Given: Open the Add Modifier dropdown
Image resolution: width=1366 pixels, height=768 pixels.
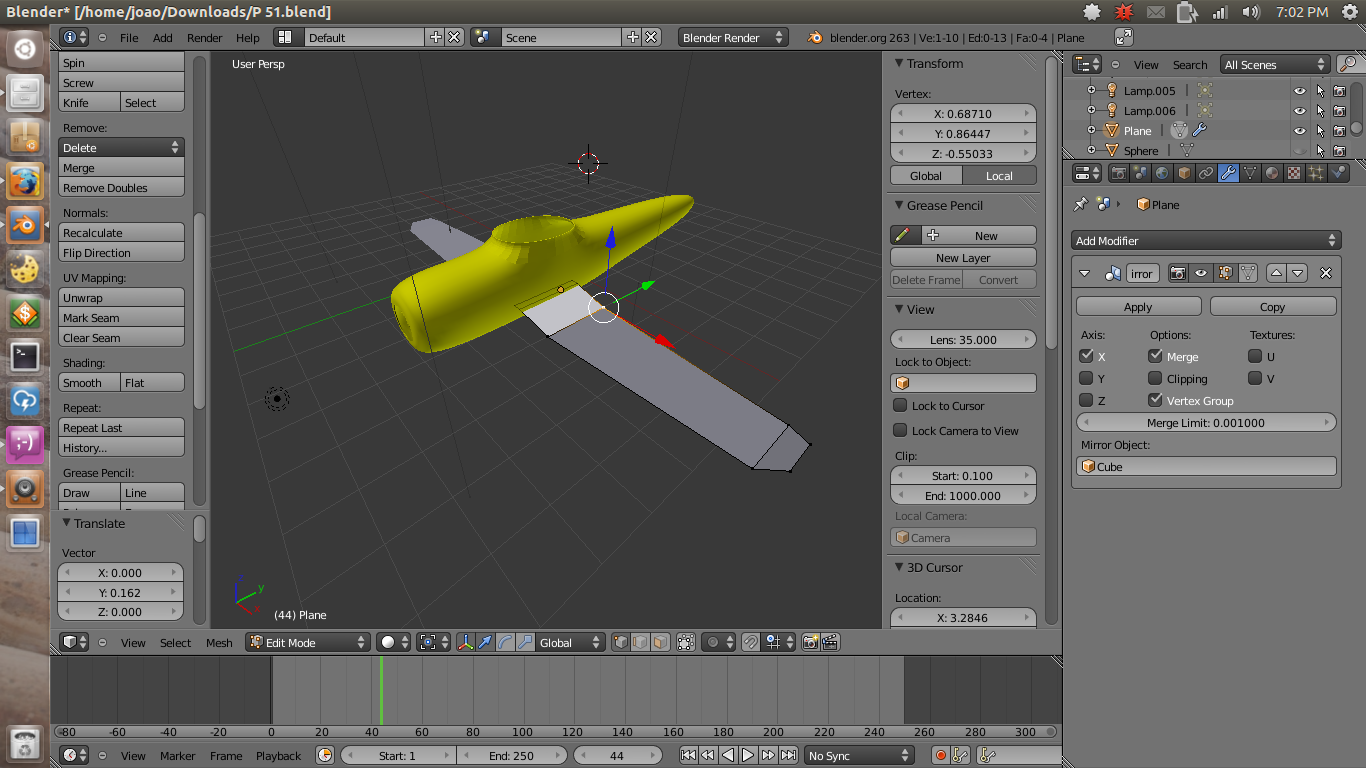Looking at the screenshot, I should click(x=1206, y=241).
